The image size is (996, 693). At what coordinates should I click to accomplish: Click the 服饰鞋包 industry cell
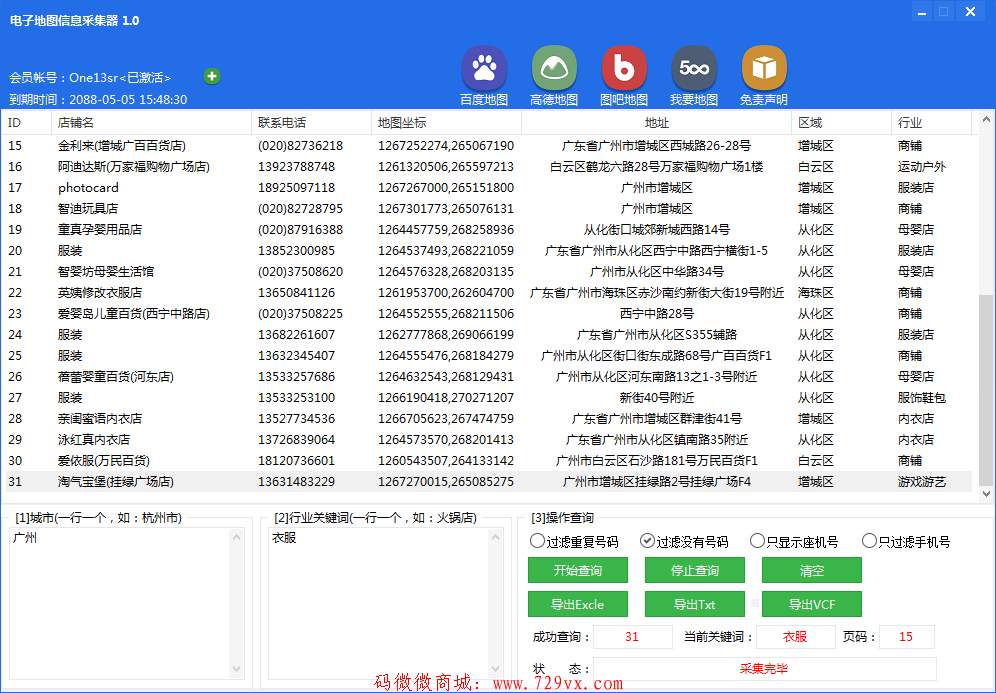point(922,397)
